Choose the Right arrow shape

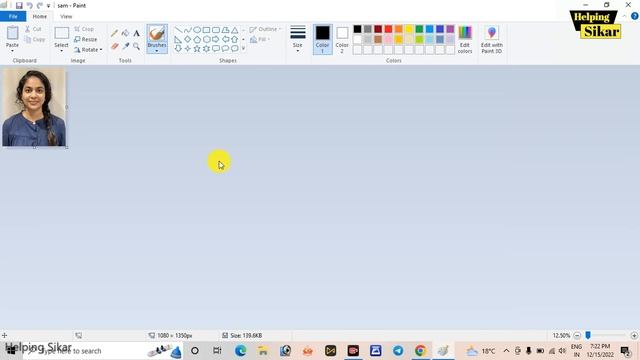click(216, 39)
